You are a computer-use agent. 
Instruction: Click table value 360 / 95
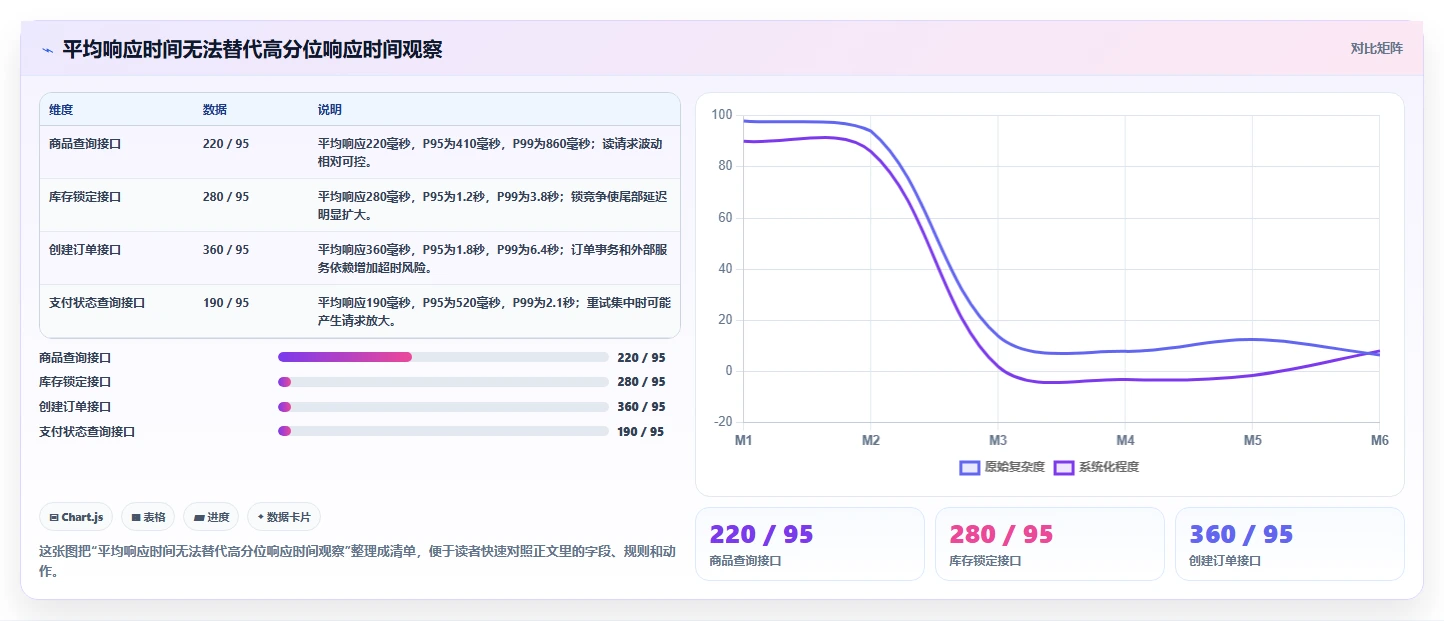[x=226, y=250]
